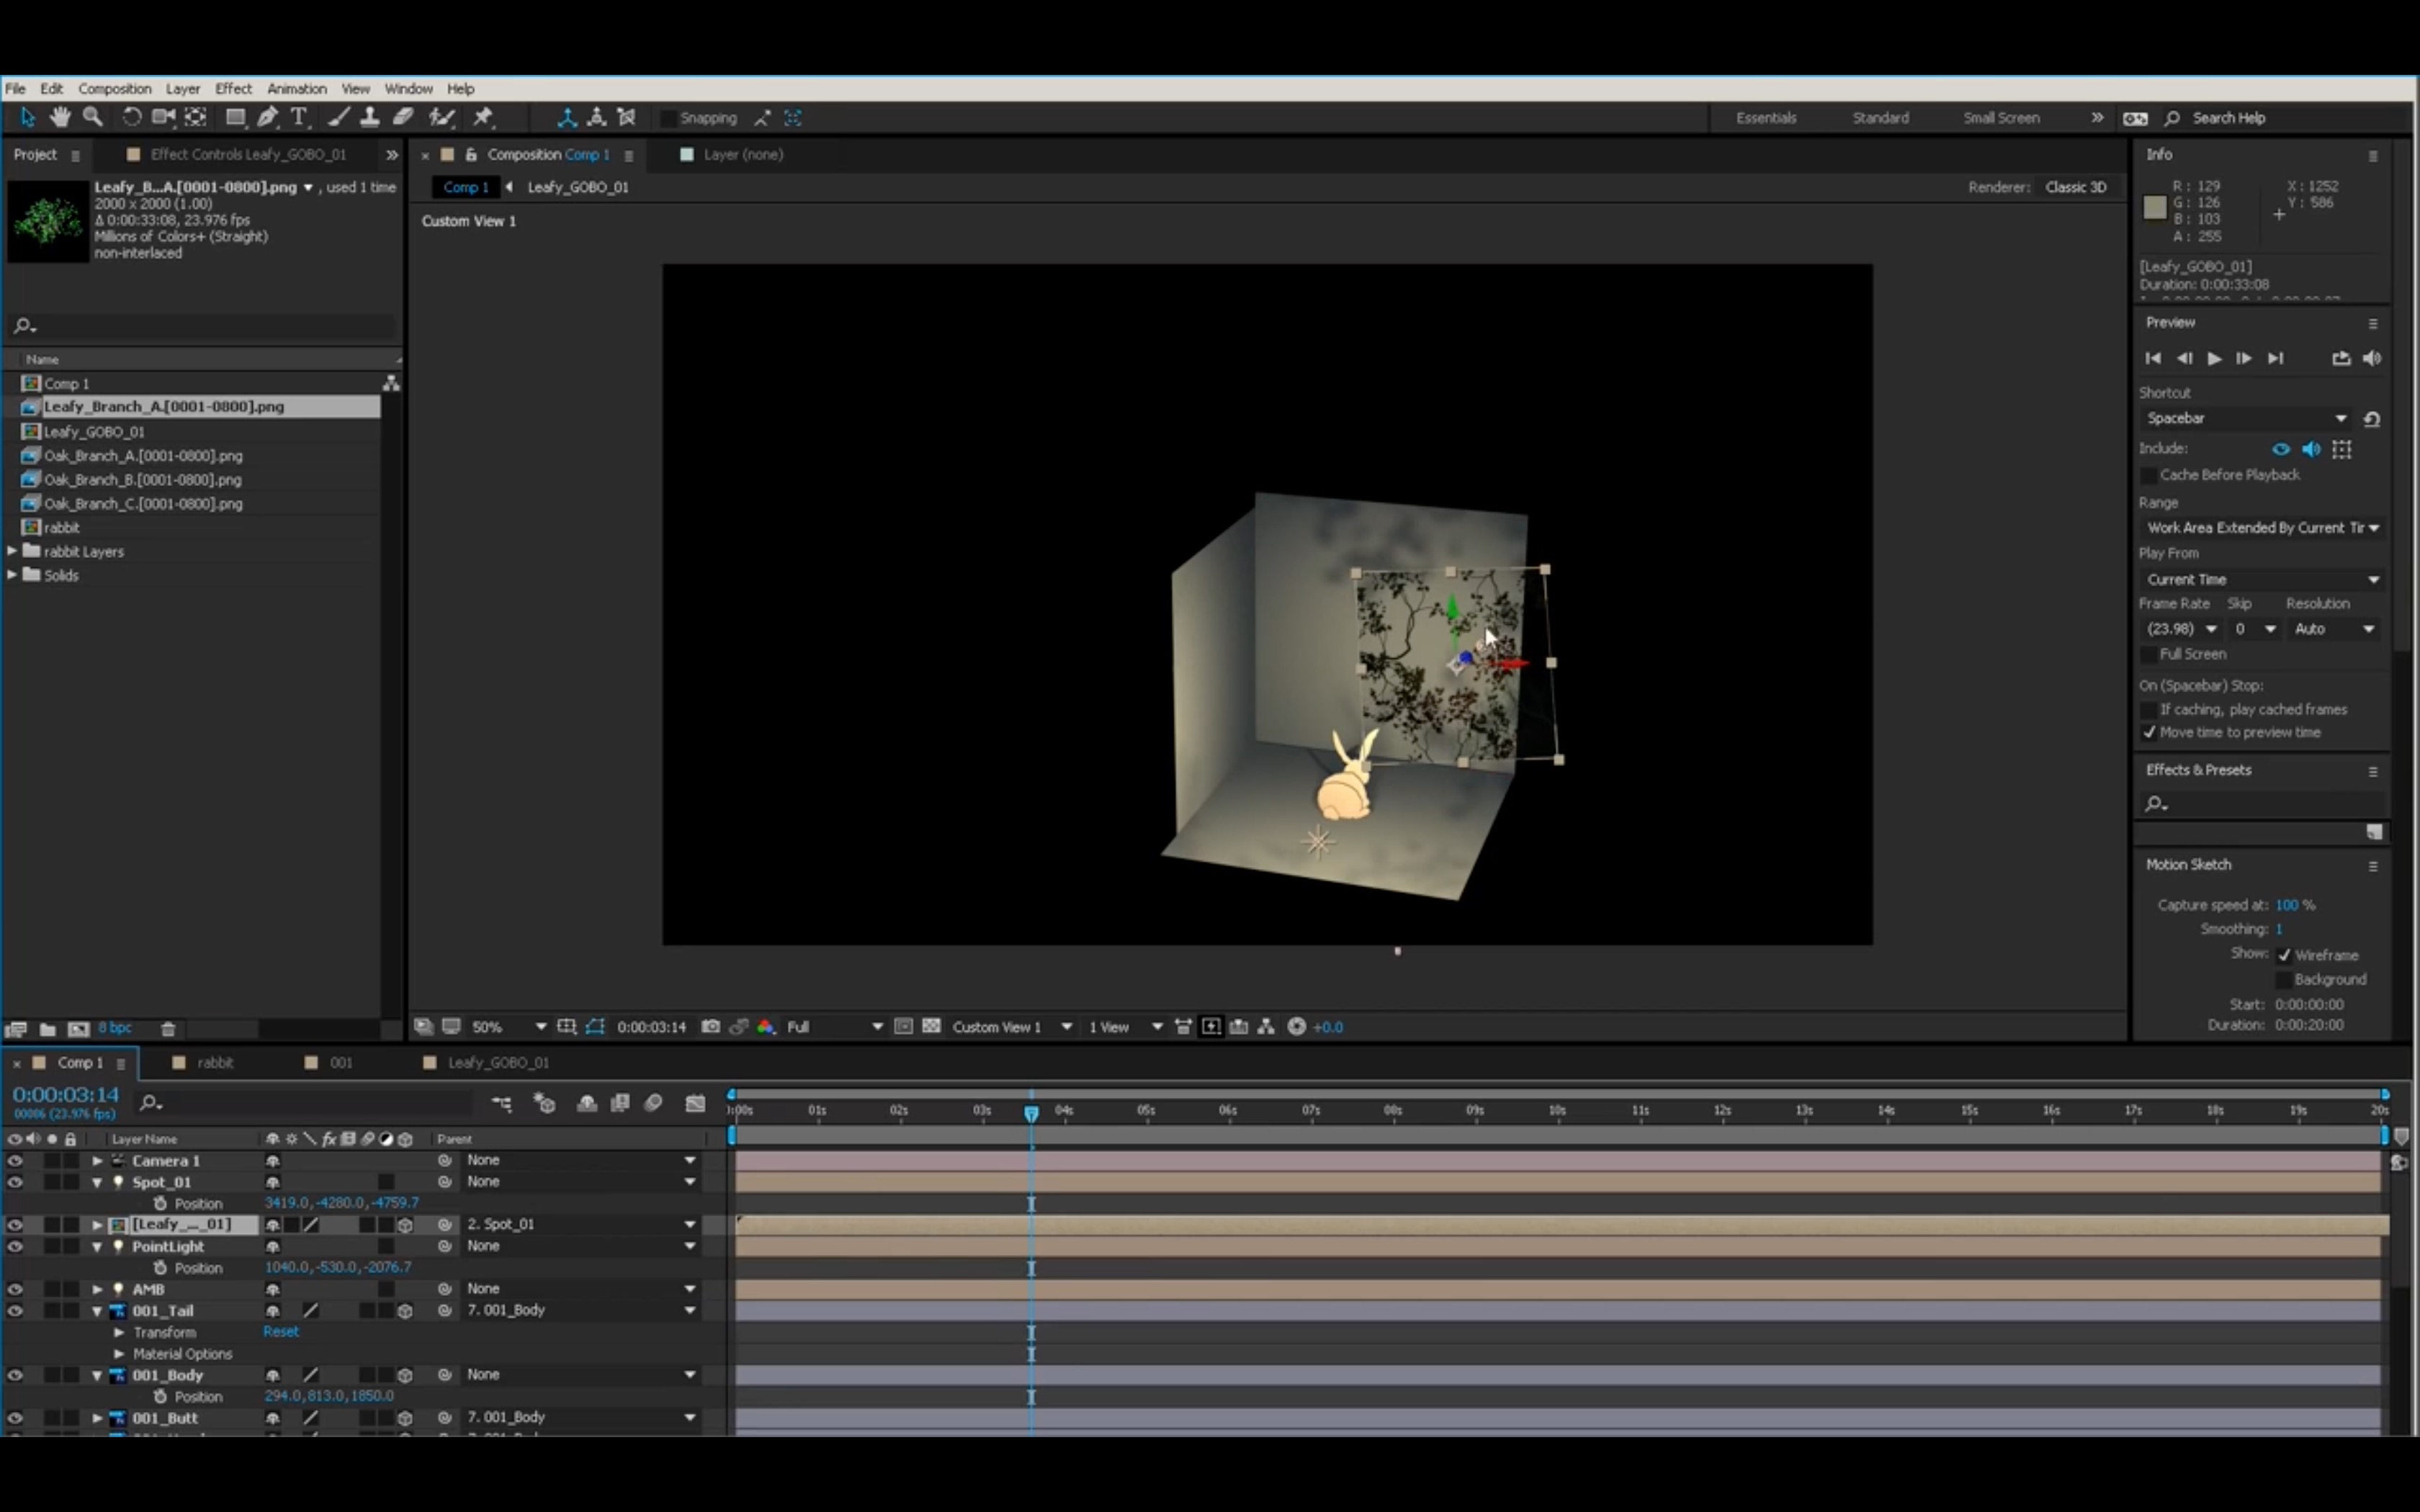Select the Horizontal Type tool
This screenshot has width=2420, height=1512.
tap(298, 117)
